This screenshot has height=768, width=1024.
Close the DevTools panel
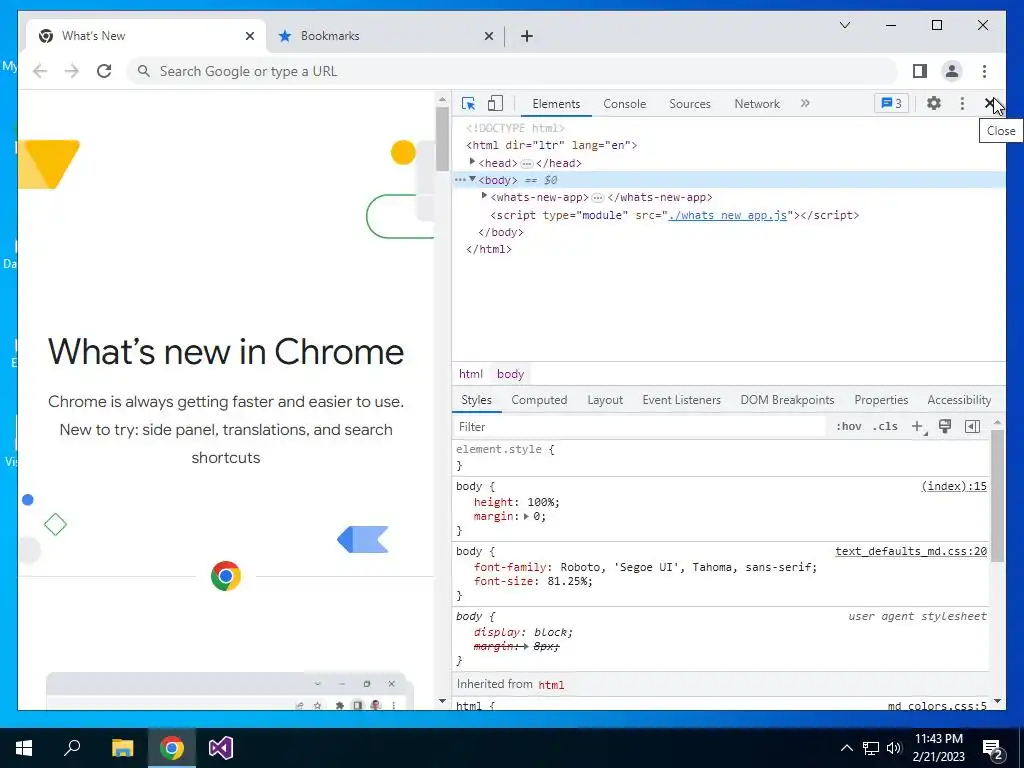point(990,103)
